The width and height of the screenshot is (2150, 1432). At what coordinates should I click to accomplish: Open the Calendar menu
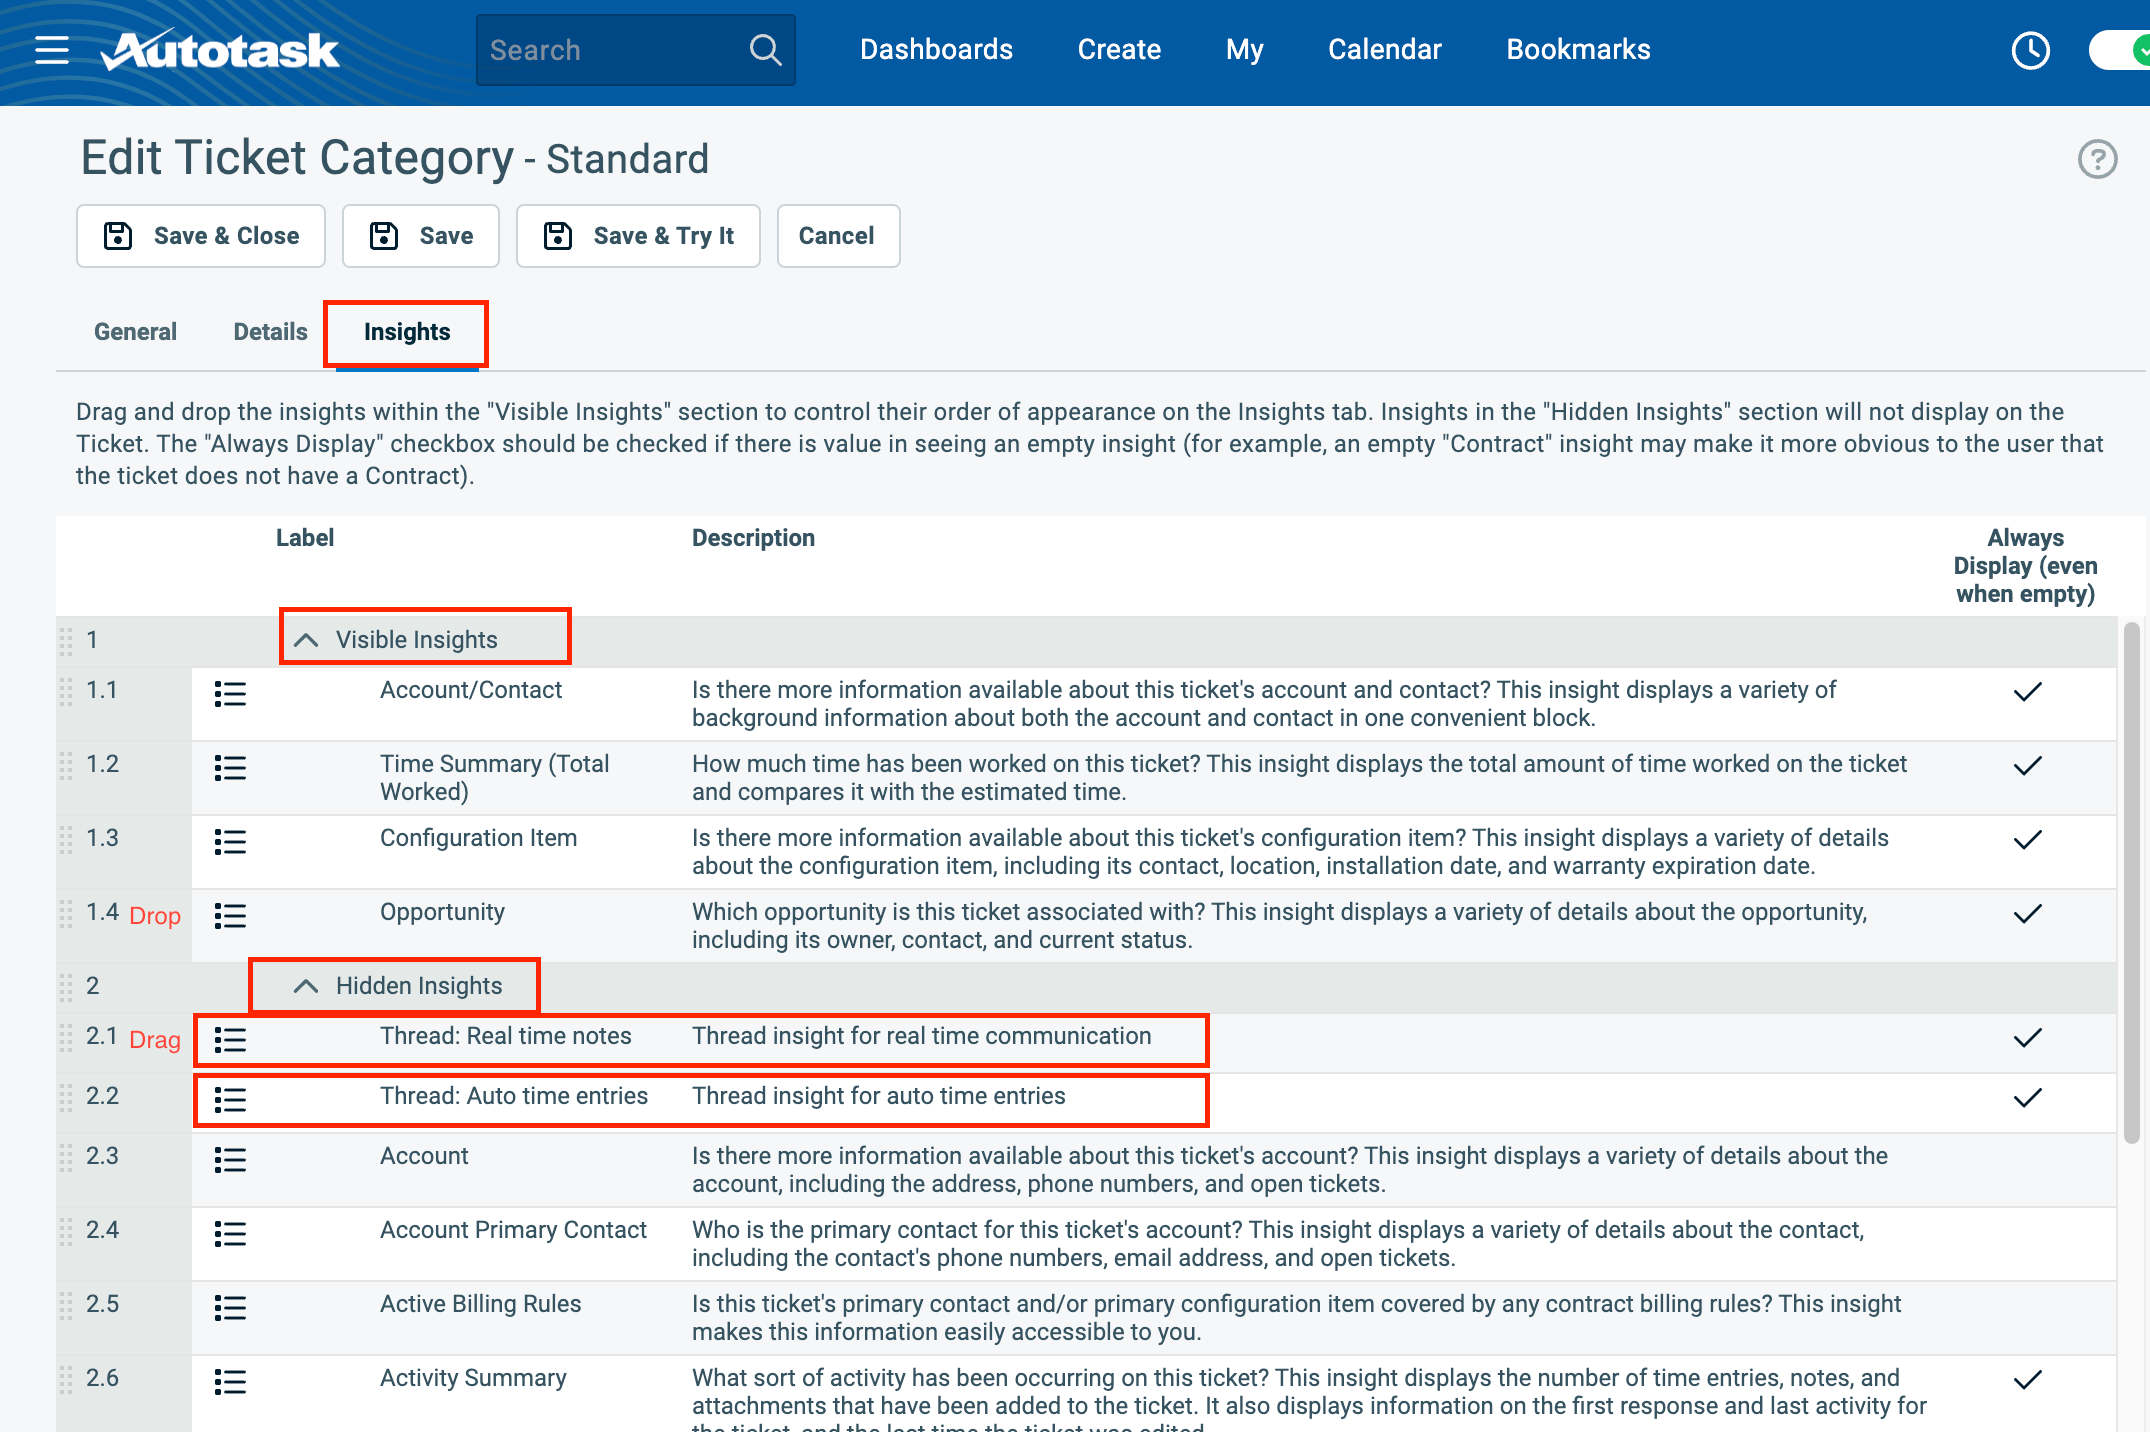1384,50
